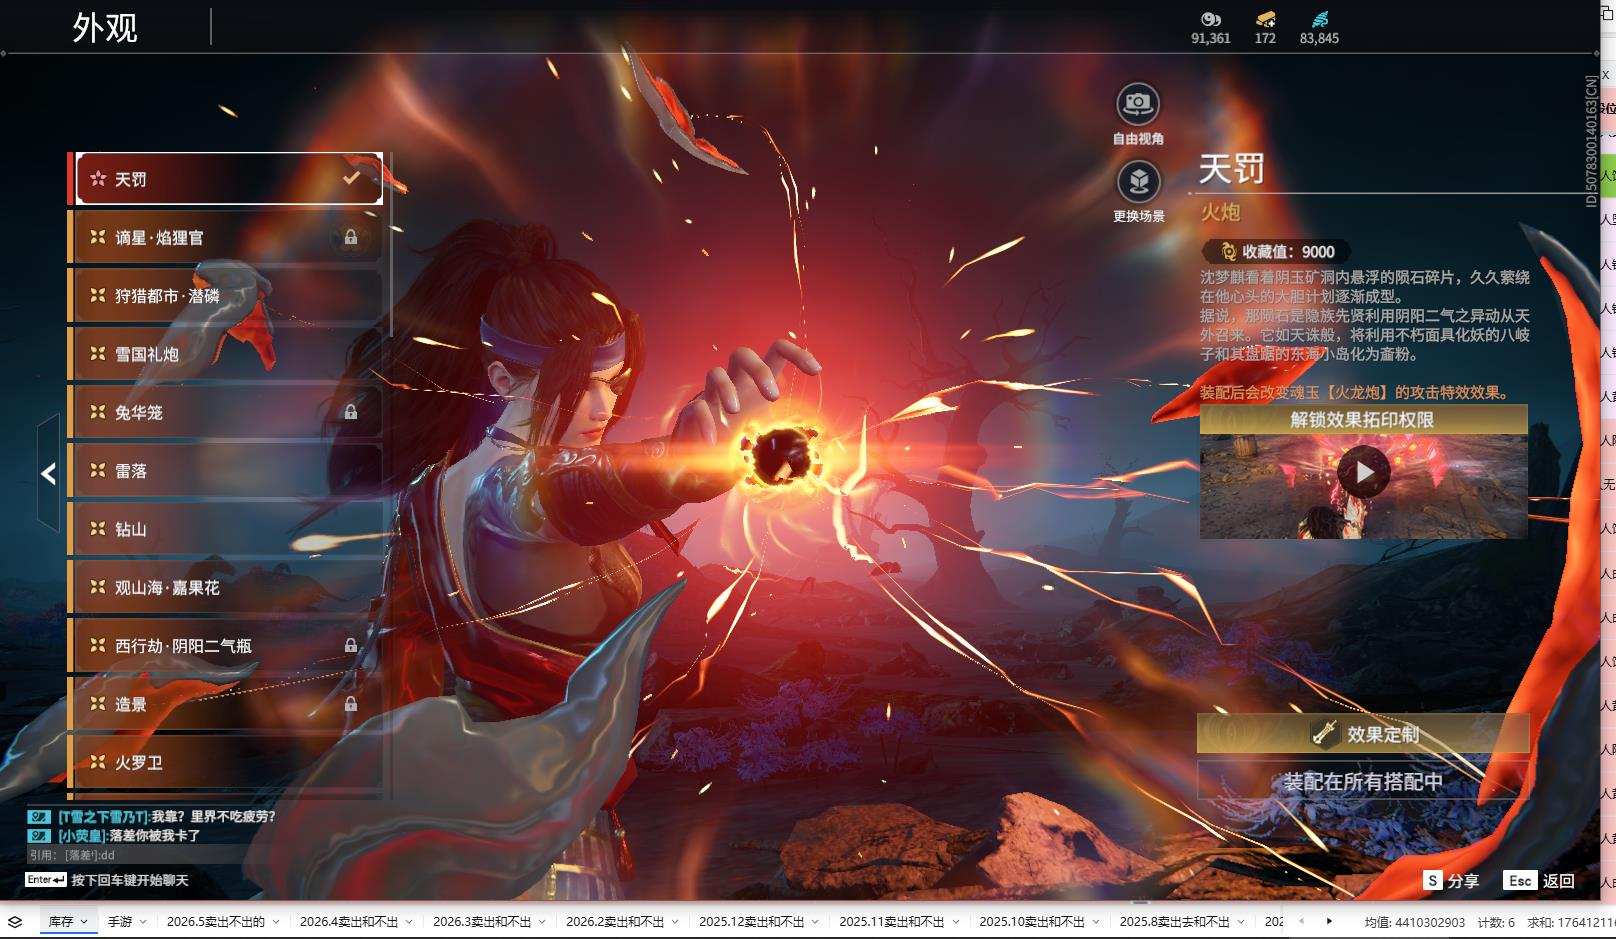Switch to the 库存 sheet tab
Screen dimensions: 1616x939
[x=61, y=922]
